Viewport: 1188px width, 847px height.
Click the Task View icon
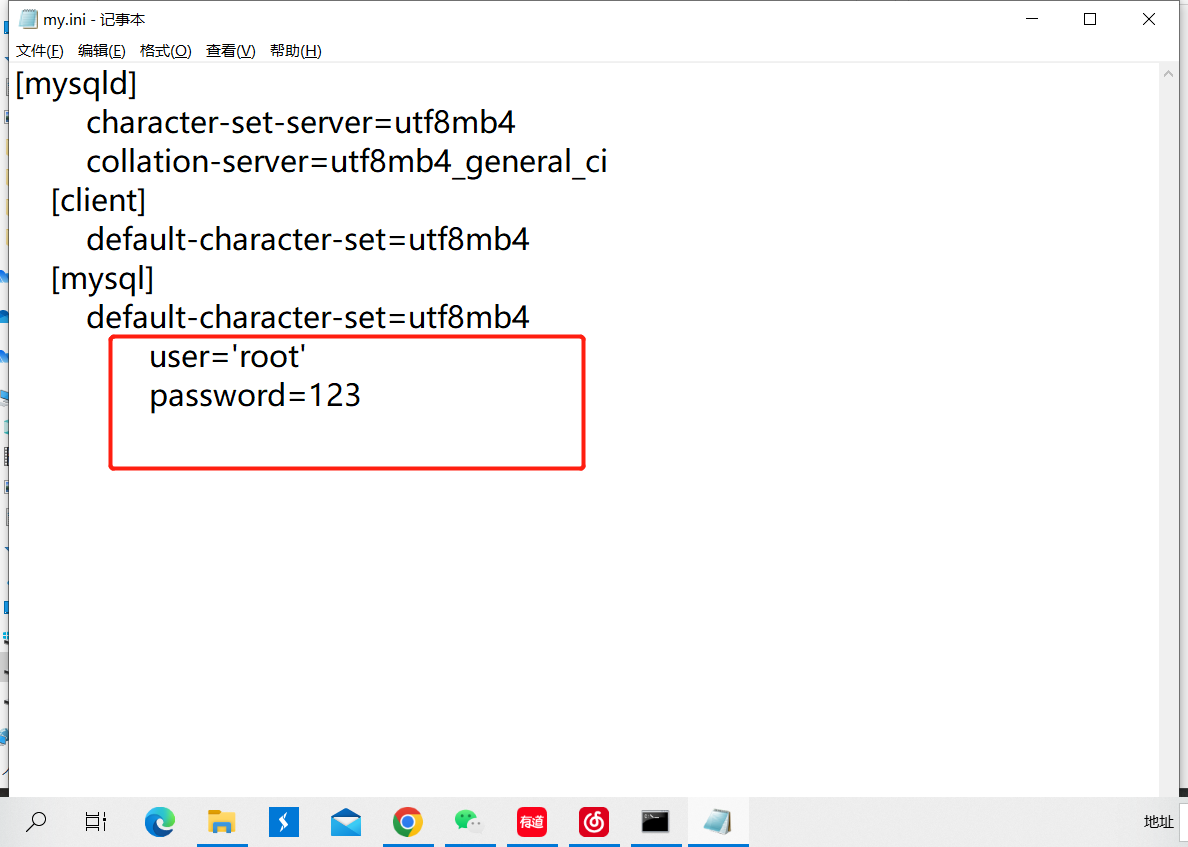pyautogui.click(x=96, y=822)
